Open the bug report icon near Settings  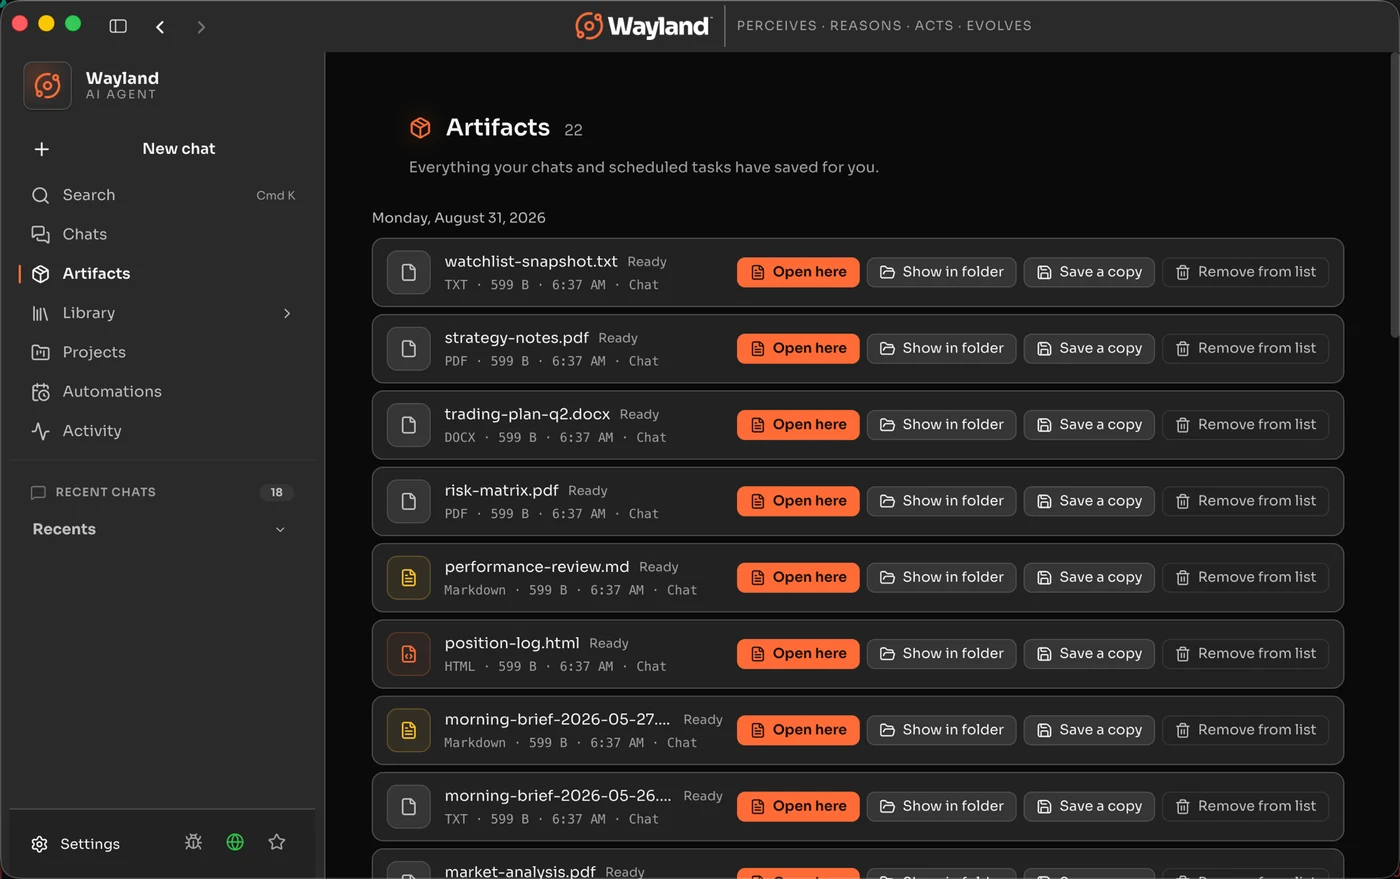pyautogui.click(x=193, y=842)
